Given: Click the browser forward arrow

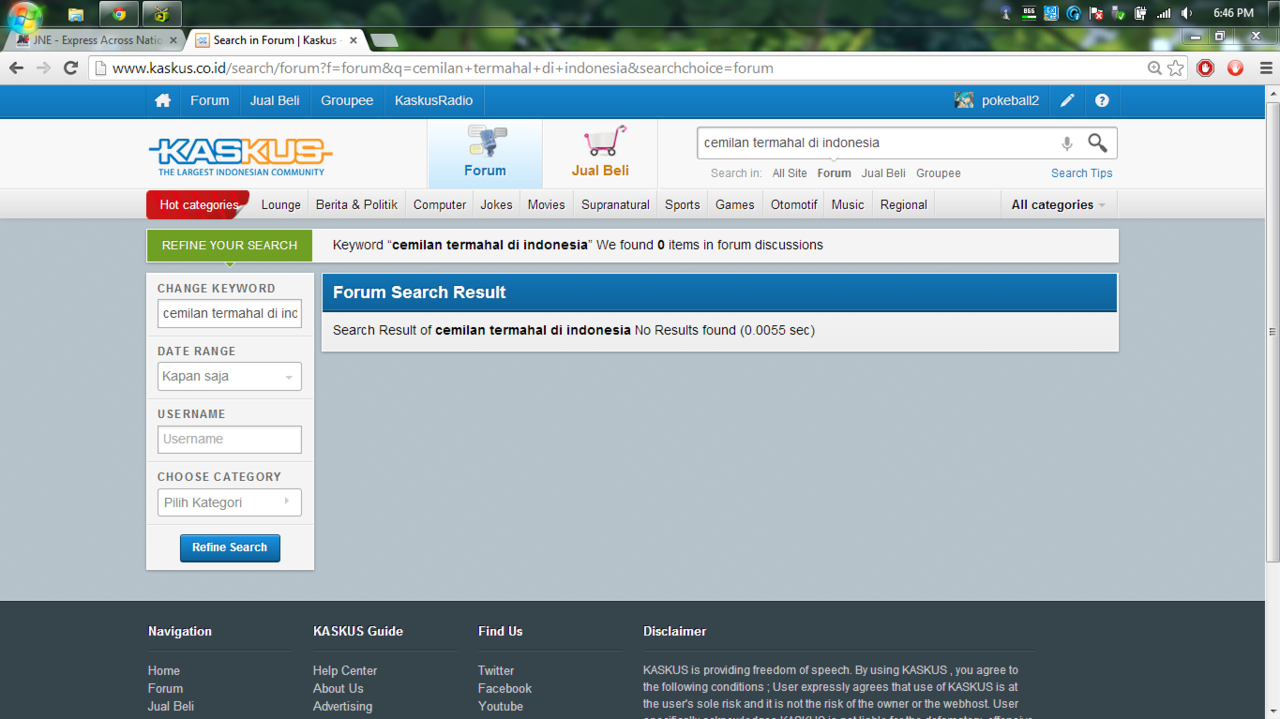Looking at the screenshot, I should (x=43, y=68).
